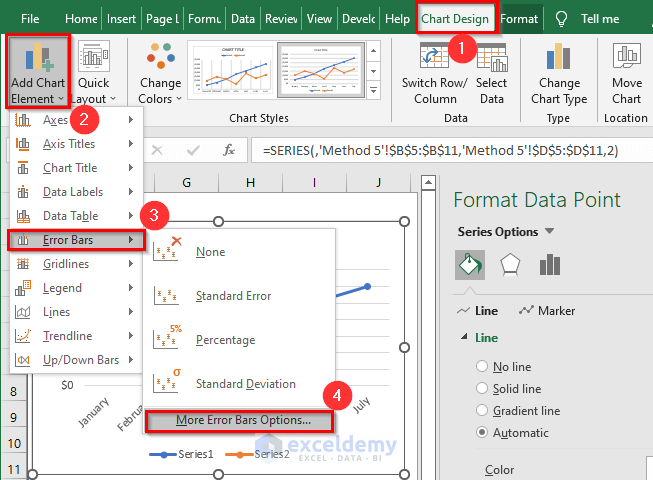The height and width of the screenshot is (480, 653).
Task: Switch to the Insert tab
Action: pyautogui.click(x=121, y=19)
